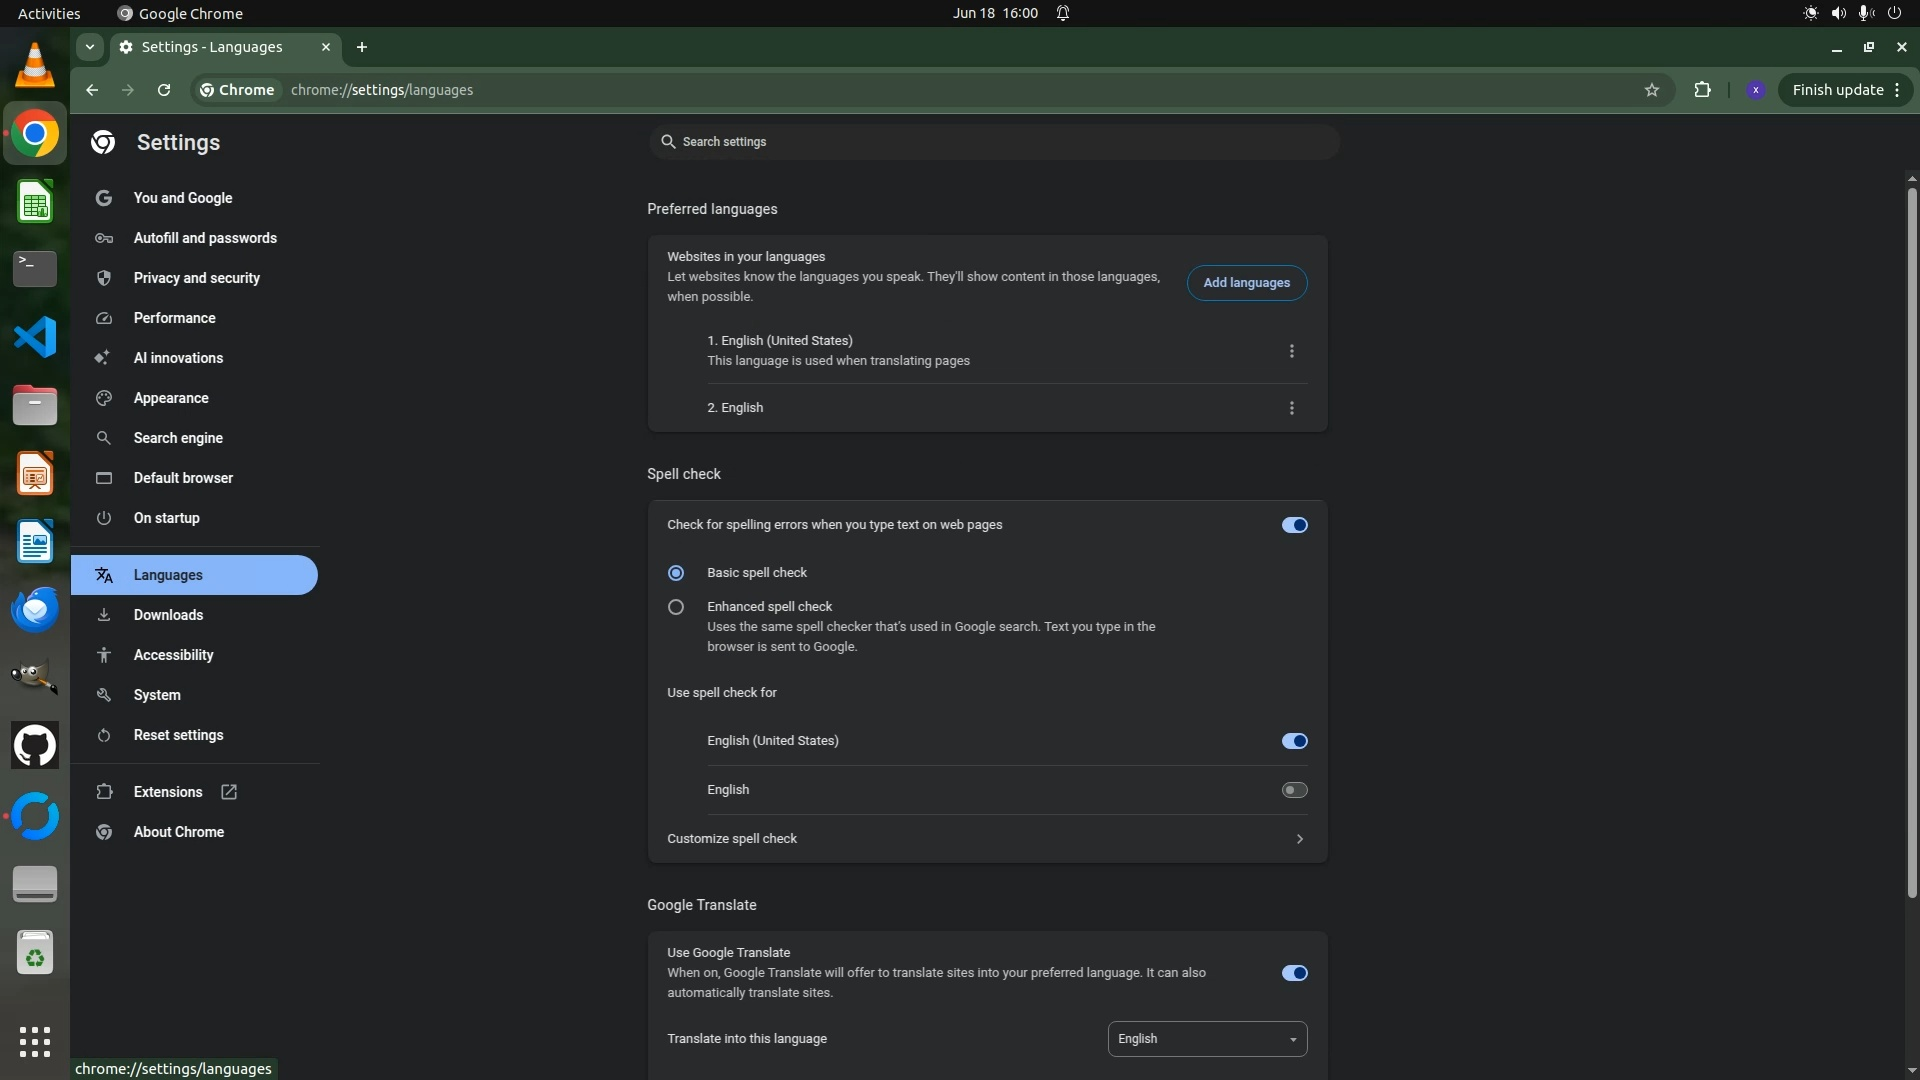This screenshot has width=1920, height=1080.
Task: Click the Chrome logo beside the Settings title
Action: 103,143
